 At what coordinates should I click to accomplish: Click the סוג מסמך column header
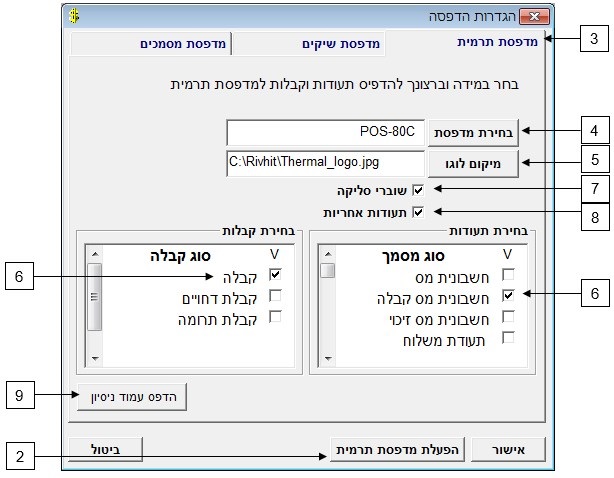pyautogui.click(x=413, y=256)
